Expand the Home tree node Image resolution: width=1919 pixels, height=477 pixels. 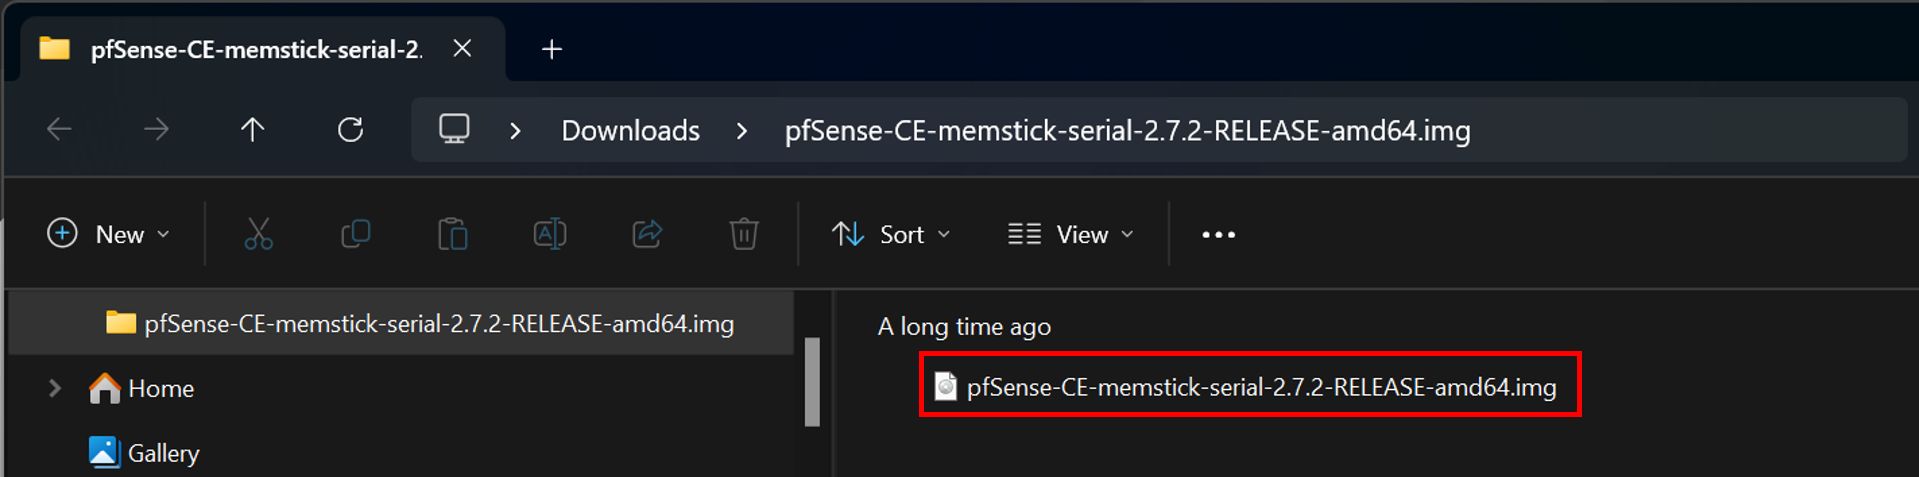[55, 388]
